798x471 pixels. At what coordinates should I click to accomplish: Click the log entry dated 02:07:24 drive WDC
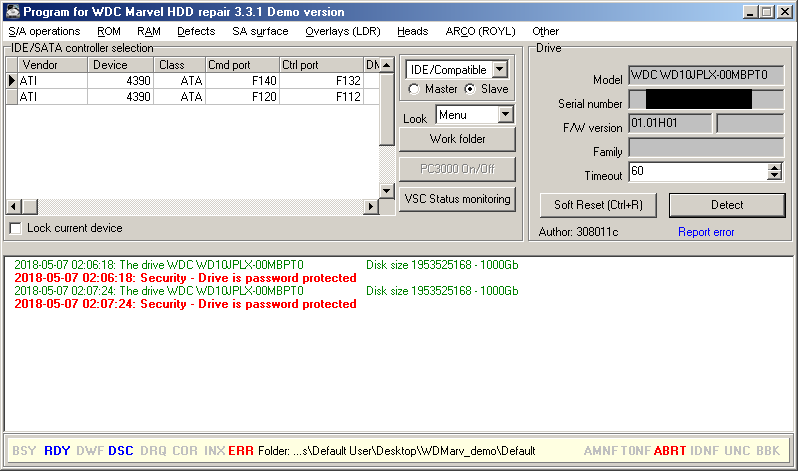pyautogui.click(x=266, y=291)
